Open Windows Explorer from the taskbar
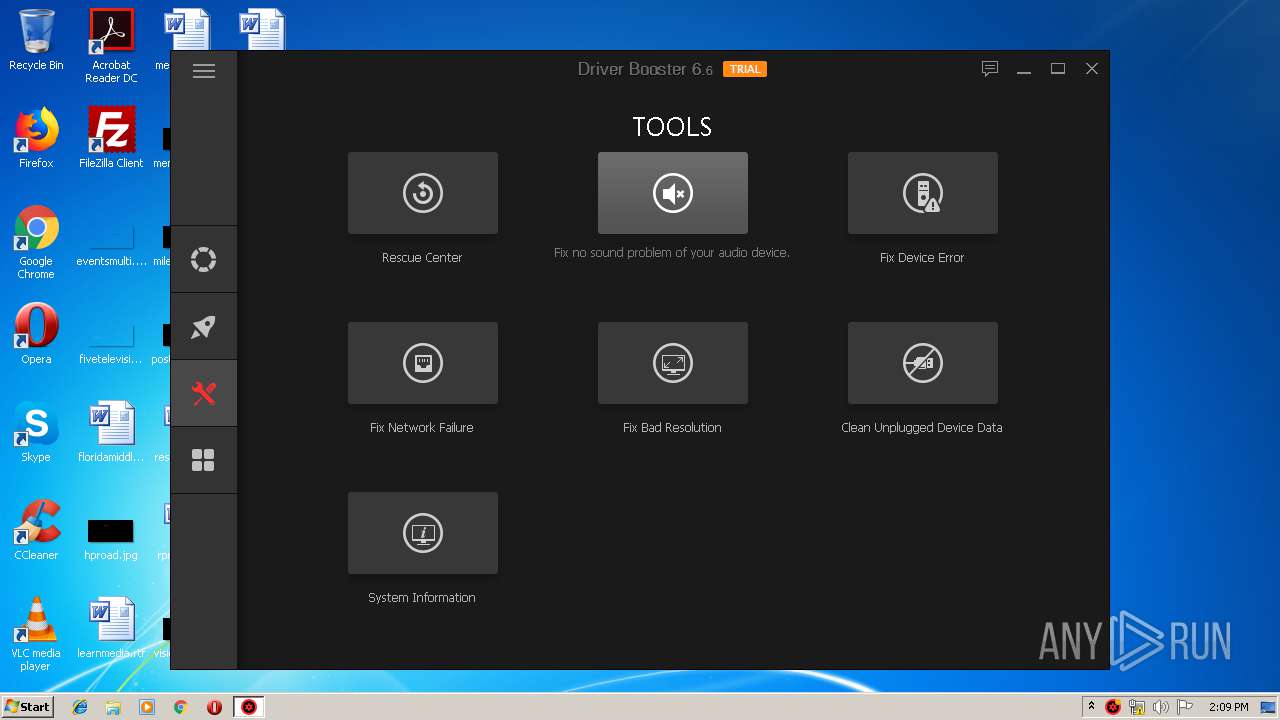 (113, 707)
